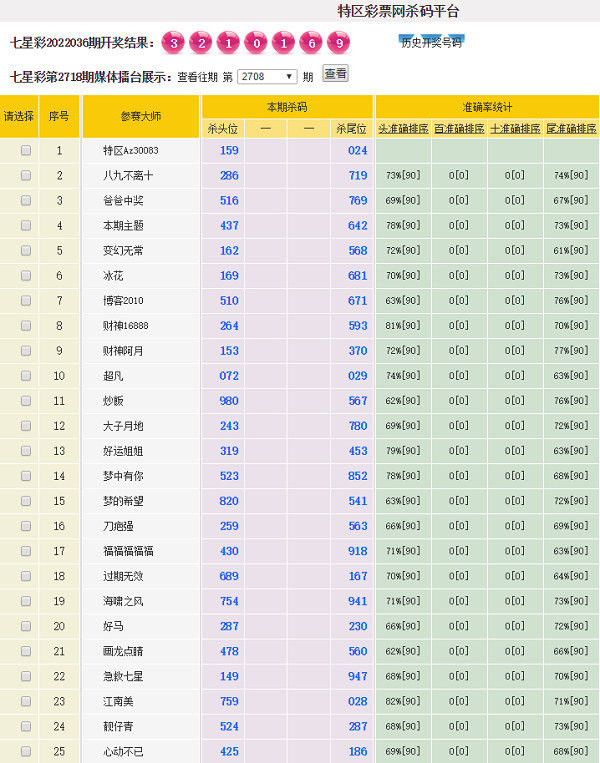Sort by 头准确排序 column header

[403, 129]
